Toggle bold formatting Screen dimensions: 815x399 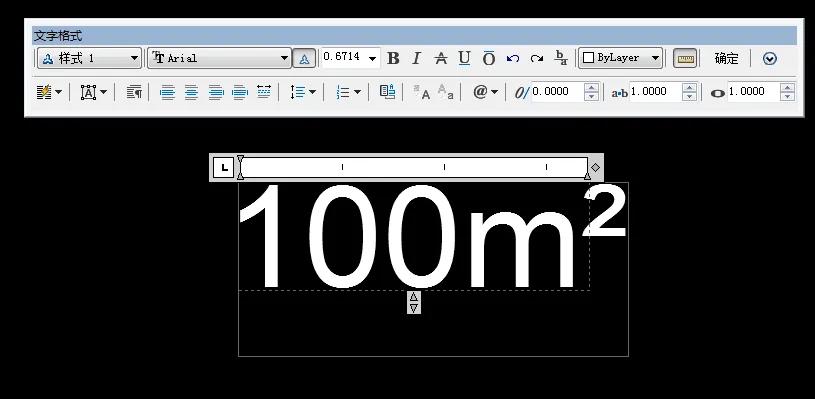click(393, 59)
